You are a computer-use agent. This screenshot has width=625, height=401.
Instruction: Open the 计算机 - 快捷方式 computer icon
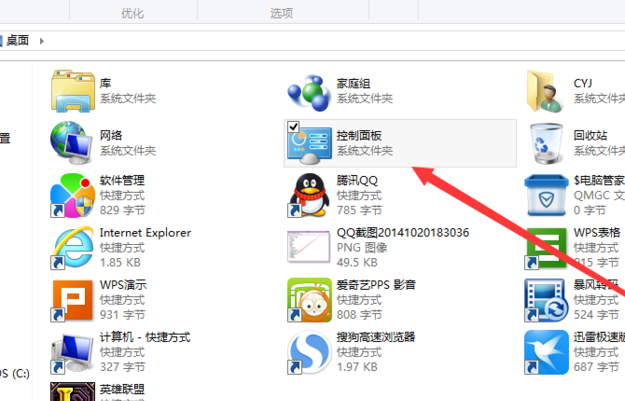pos(72,353)
